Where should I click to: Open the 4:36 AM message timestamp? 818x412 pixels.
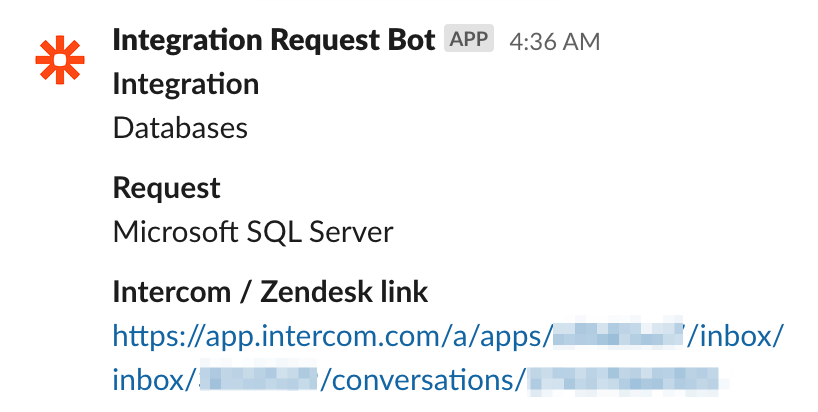tap(555, 42)
